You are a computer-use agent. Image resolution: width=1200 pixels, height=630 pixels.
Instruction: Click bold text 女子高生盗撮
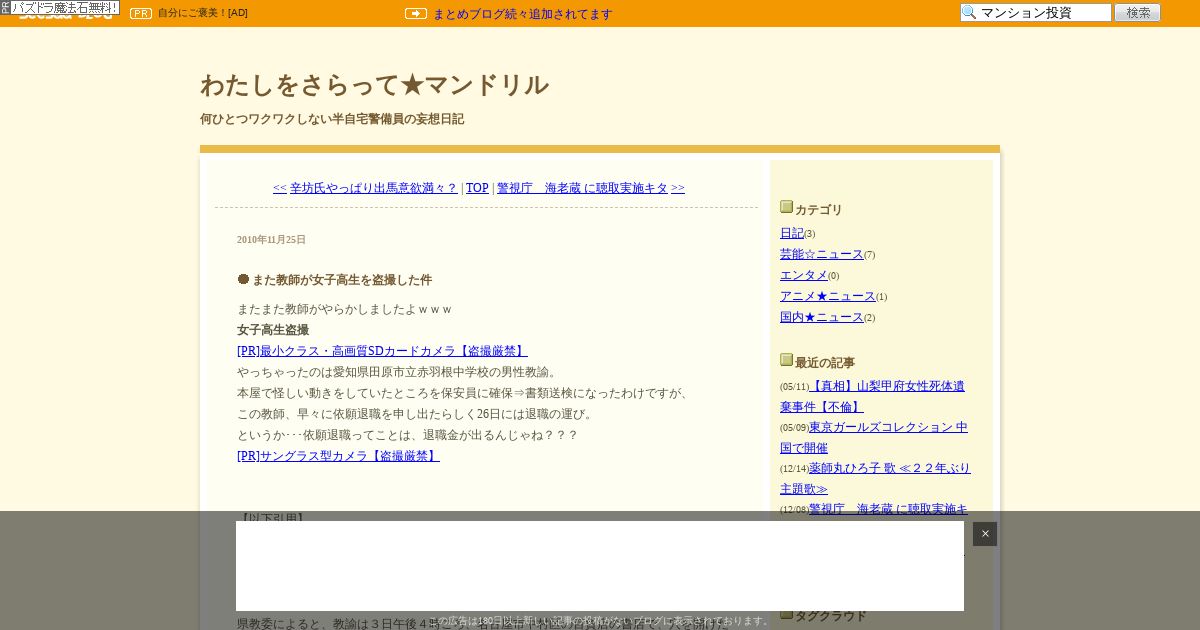coord(273,330)
